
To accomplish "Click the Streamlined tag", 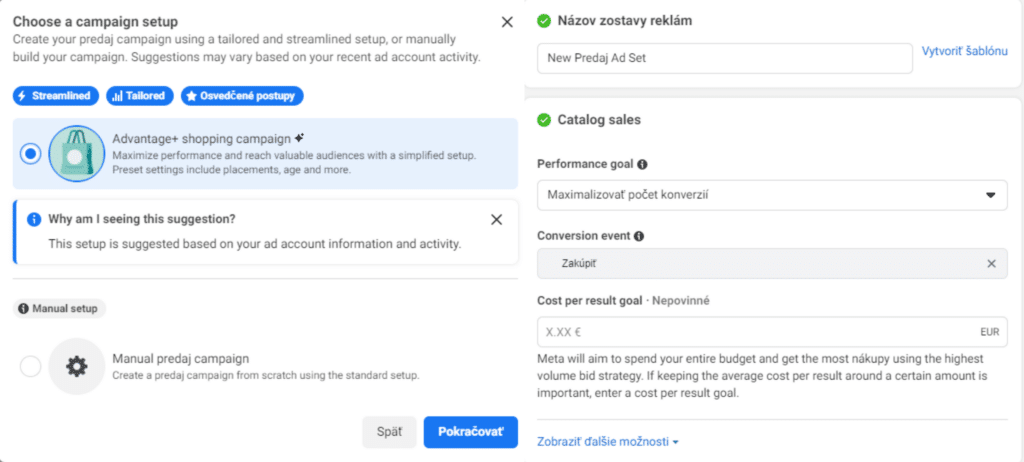I will tap(56, 96).
